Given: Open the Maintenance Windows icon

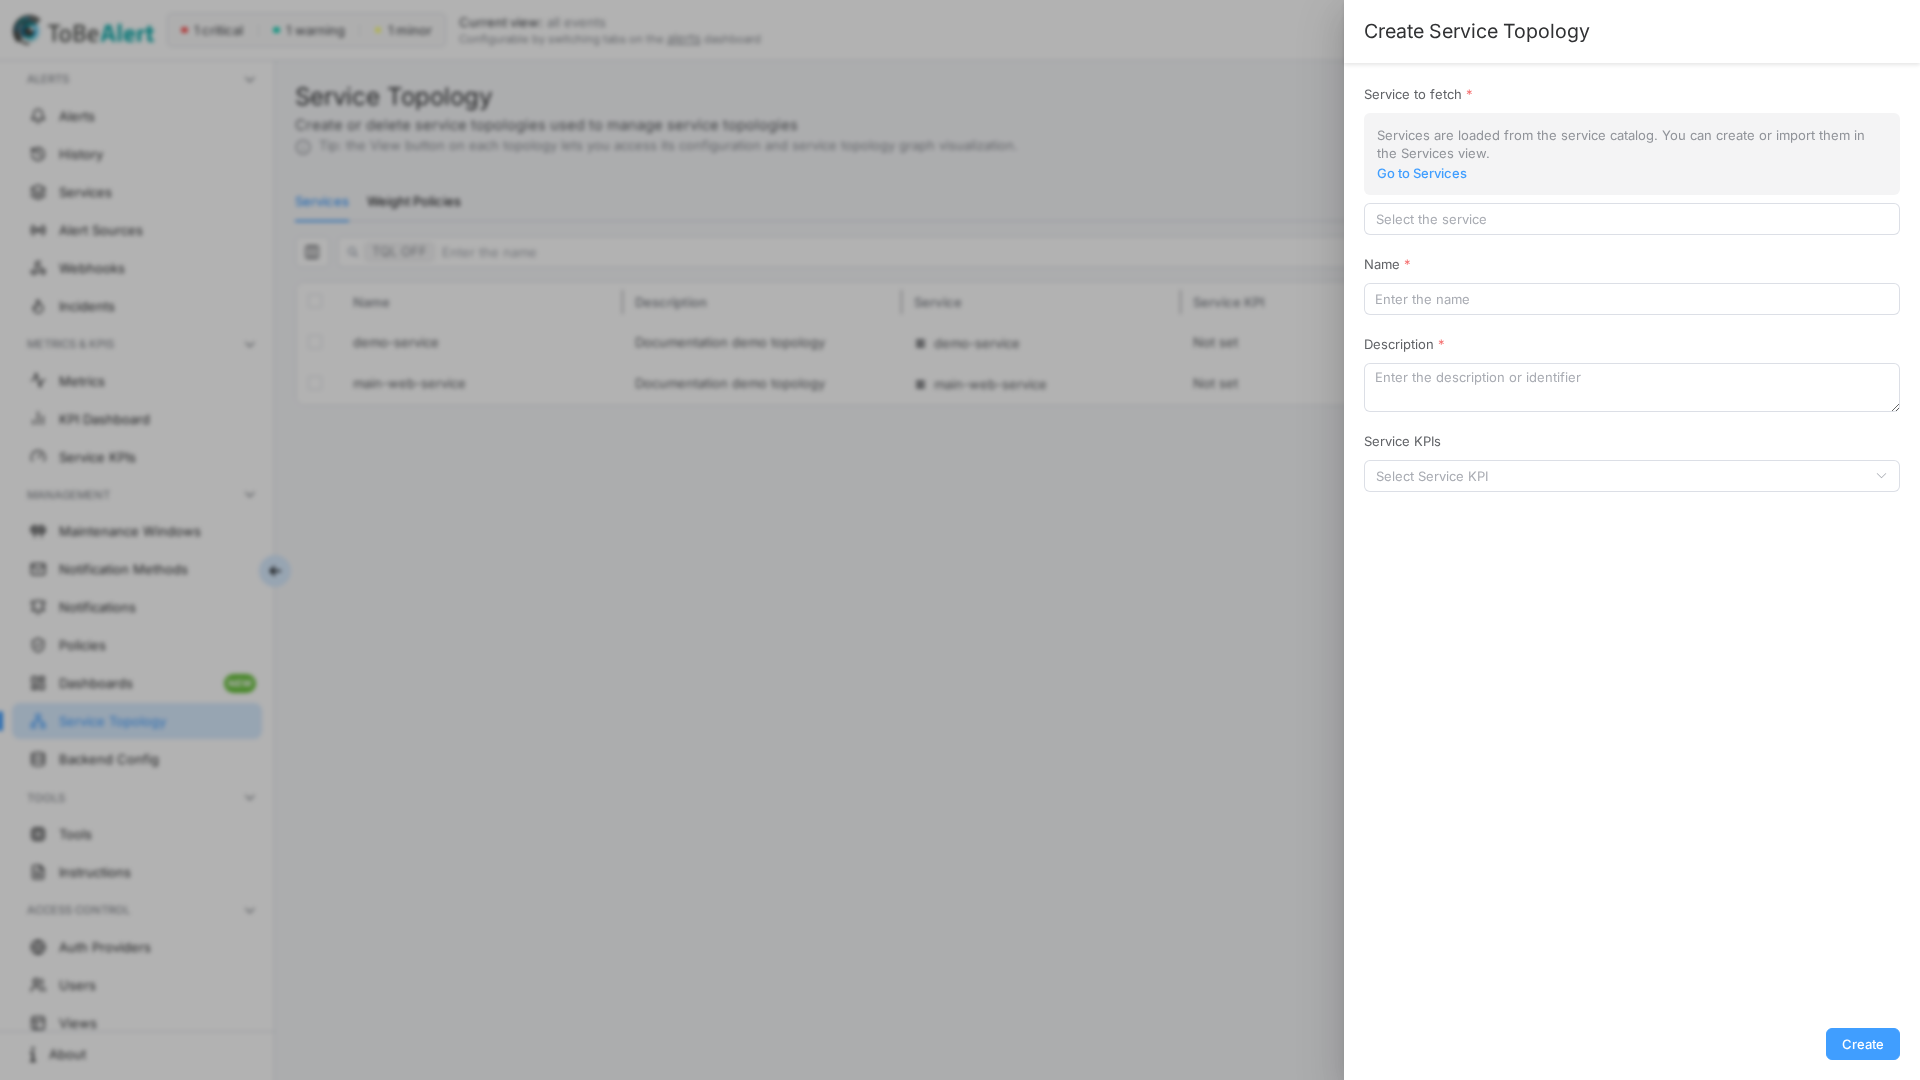Looking at the screenshot, I should pyautogui.click(x=38, y=531).
